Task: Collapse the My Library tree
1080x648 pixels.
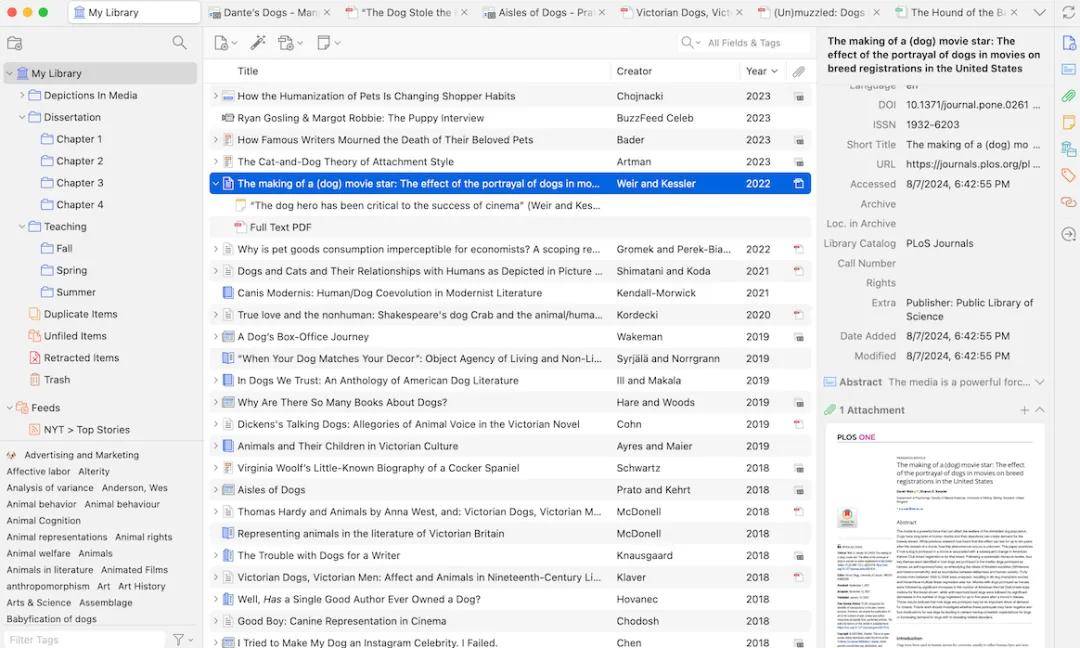Action: [10, 73]
